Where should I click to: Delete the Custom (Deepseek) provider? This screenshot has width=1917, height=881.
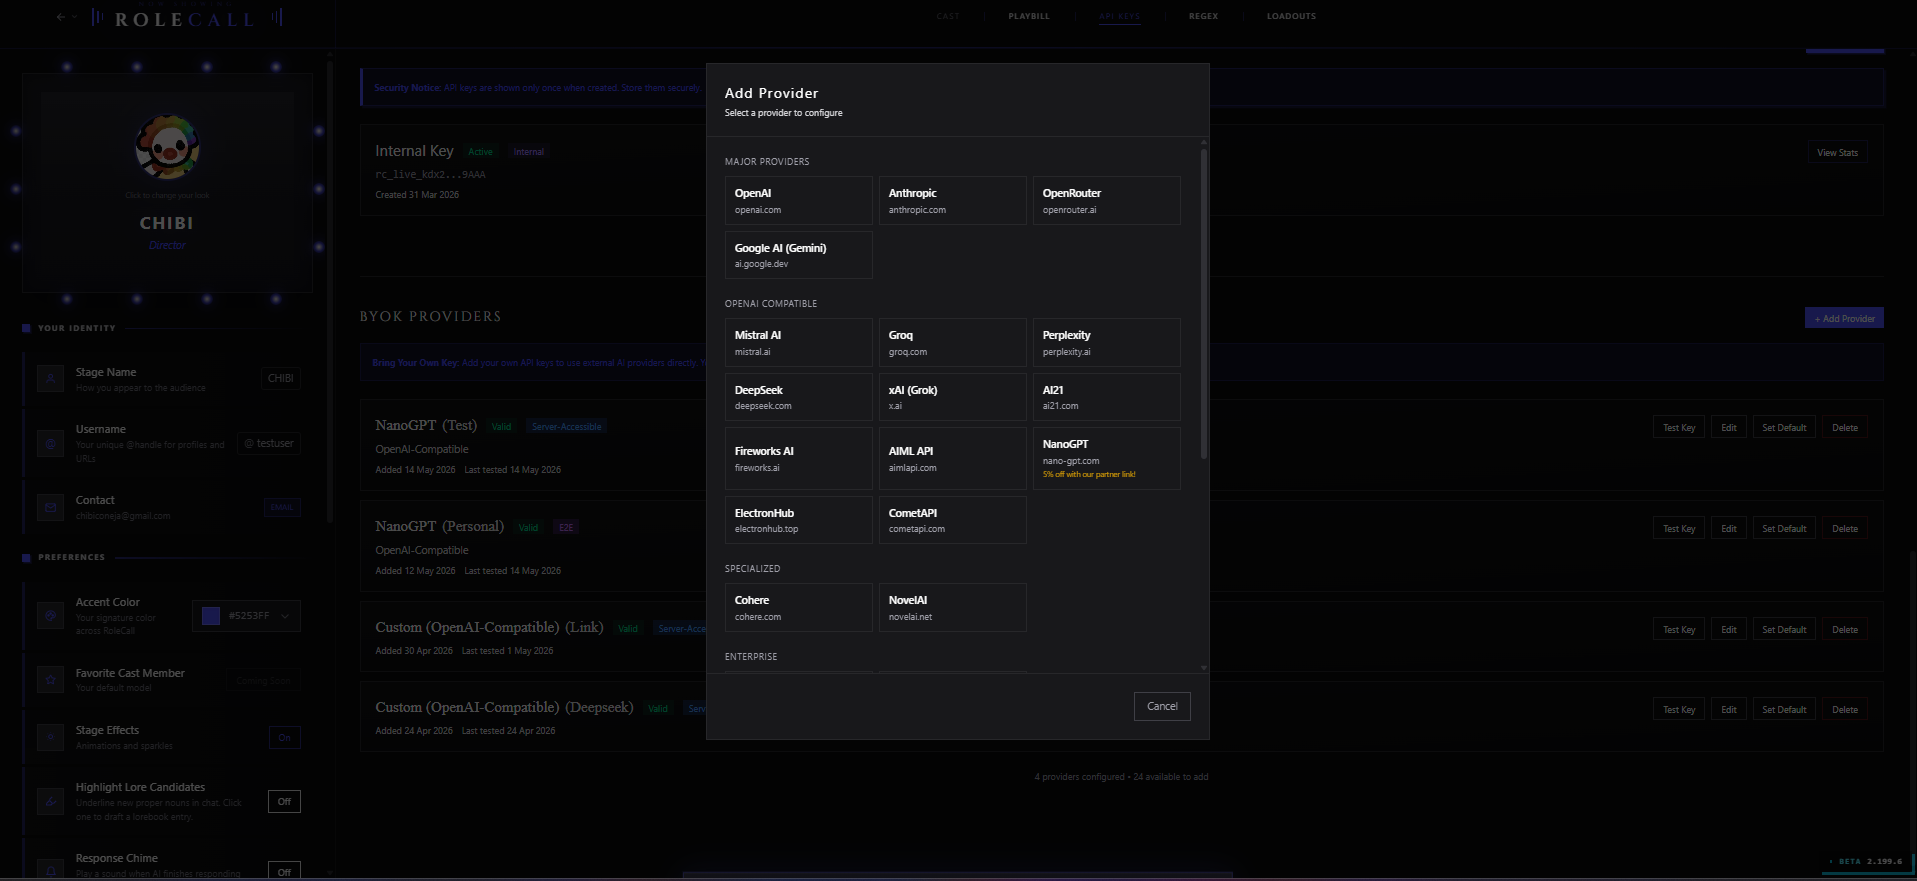pos(1845,710)
